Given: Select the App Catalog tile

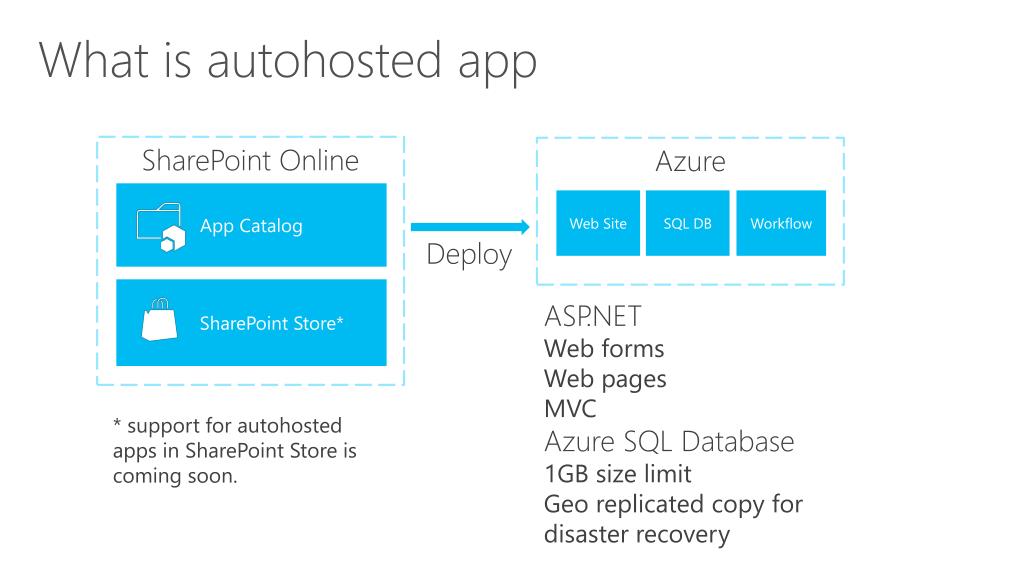Looking at the screenshot, I should coord(251,225).
